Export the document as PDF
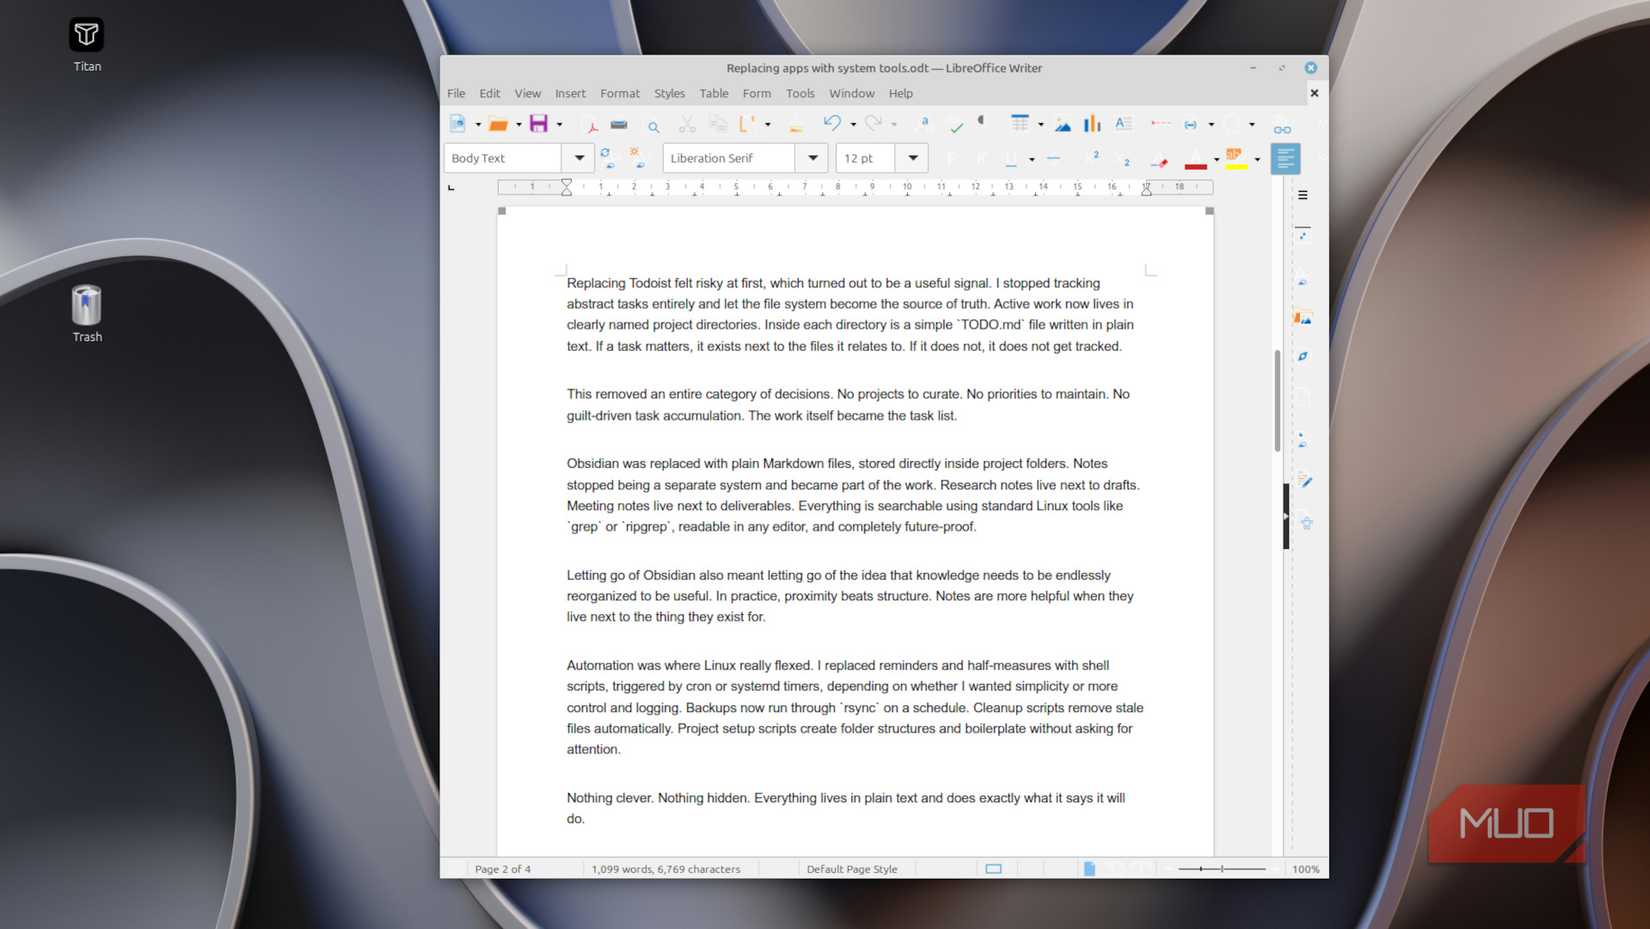Image resolution: width=1650 pixels, height=929 pixels. coord(593,124)
